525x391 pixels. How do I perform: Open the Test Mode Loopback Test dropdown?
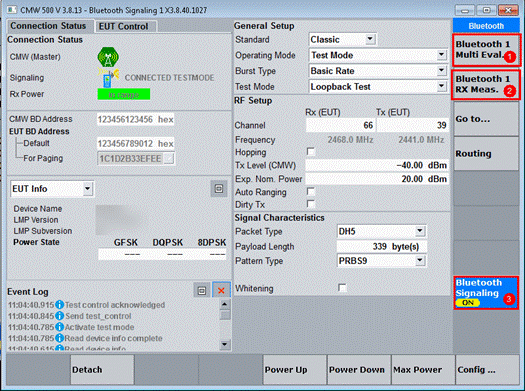pyautogui.click(x=442, y=86)
